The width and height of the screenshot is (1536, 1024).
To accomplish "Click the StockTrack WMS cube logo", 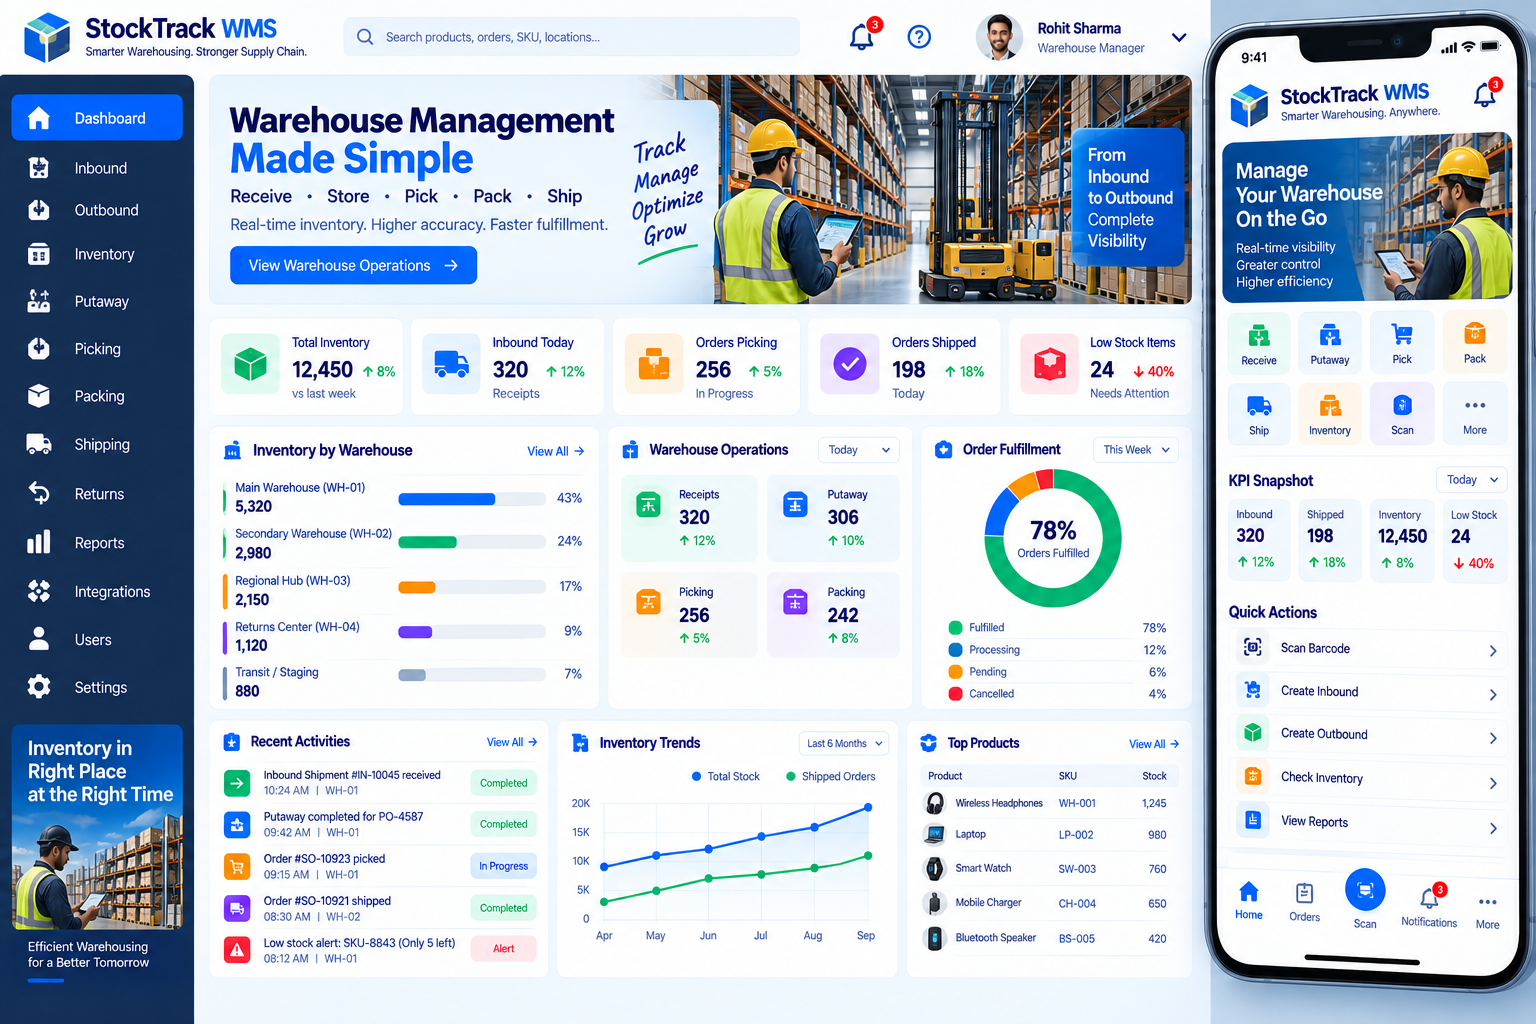I will [x=48, y=38].
